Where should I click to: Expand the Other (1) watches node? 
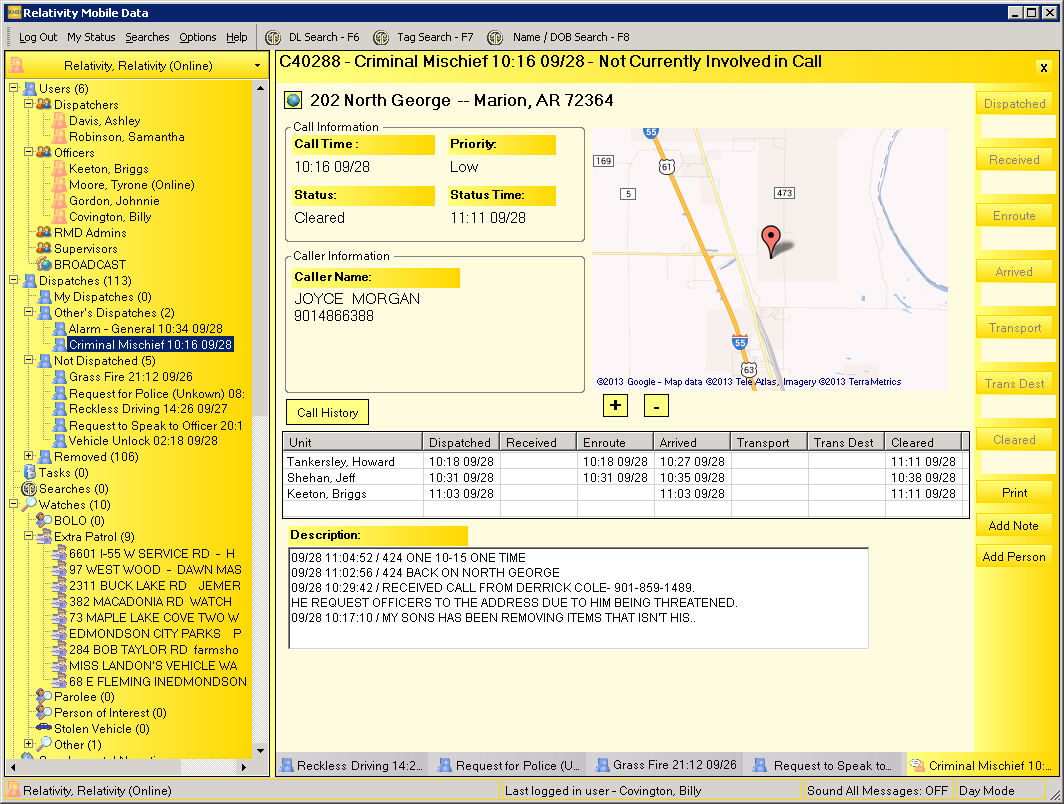[28, 744]
